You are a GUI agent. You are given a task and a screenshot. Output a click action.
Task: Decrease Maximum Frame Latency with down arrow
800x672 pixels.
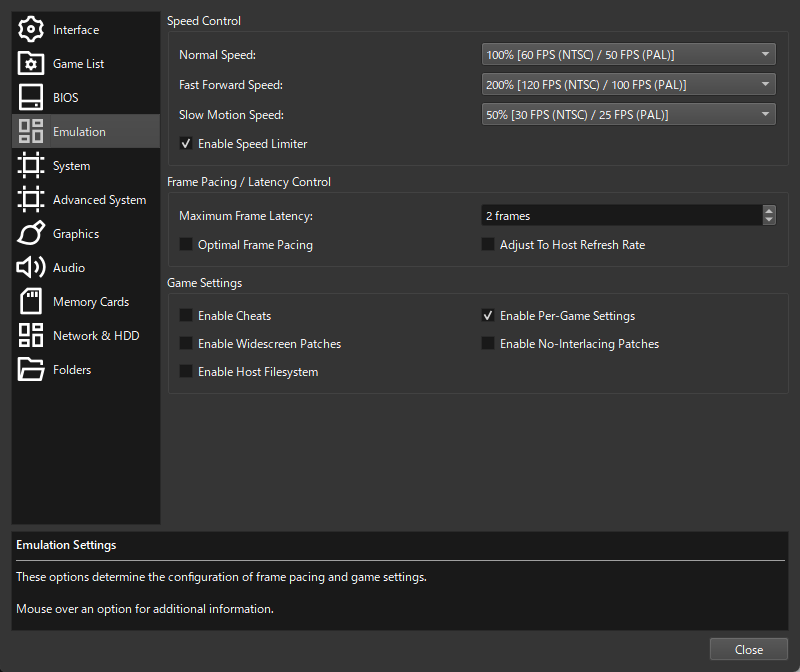tap(769, 220)
